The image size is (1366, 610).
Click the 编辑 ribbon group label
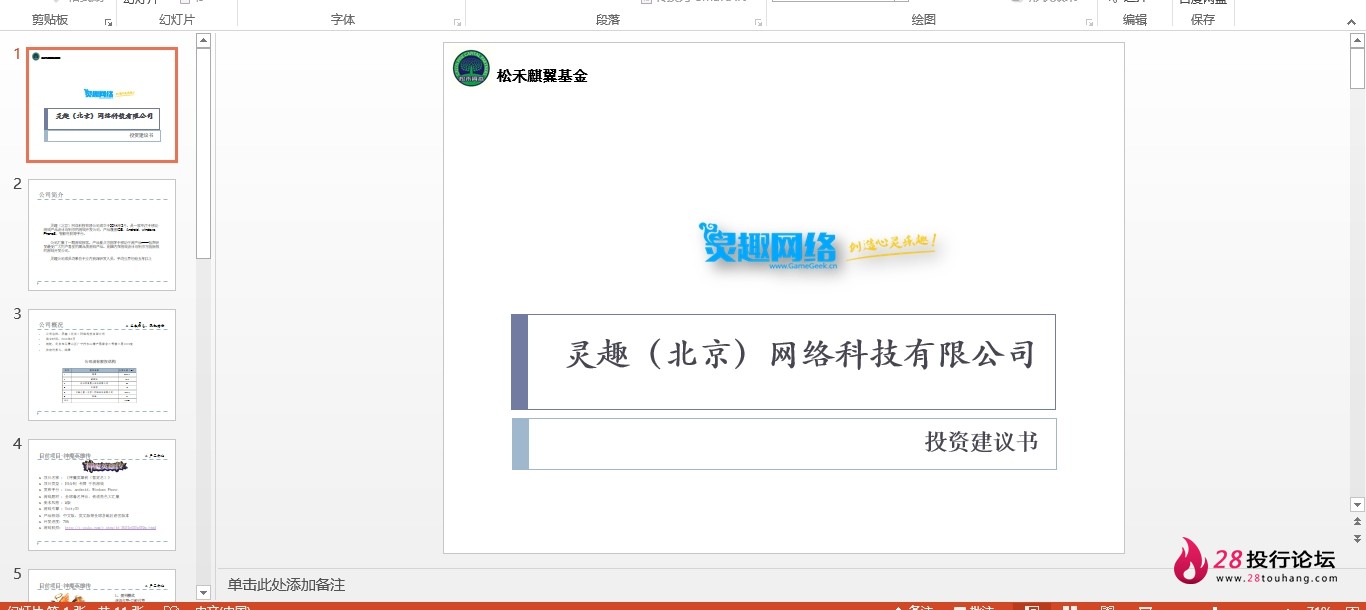(1135, 20)
